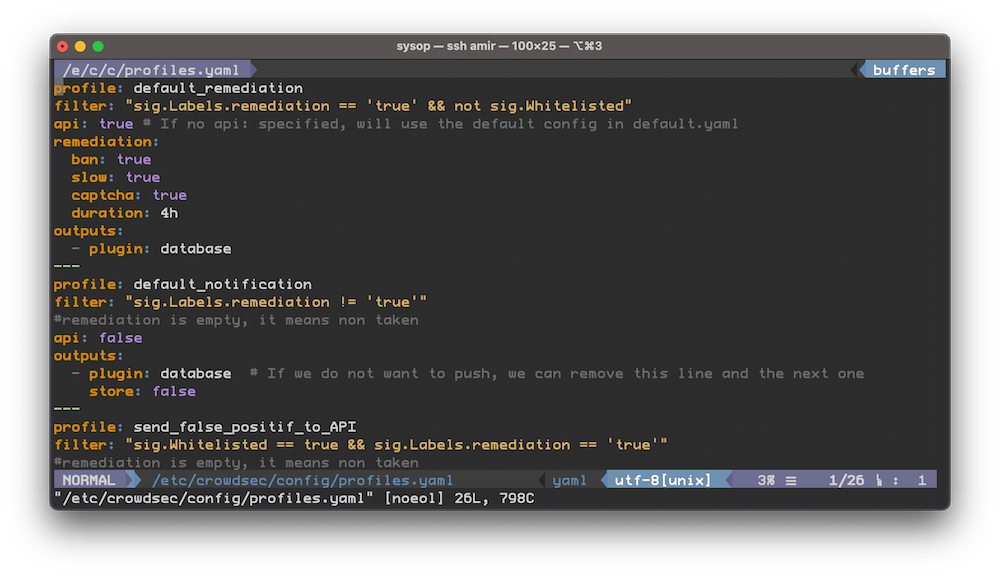Click the line-number hamburger icon in statusline
This screenshot has width=1000, height=576.
click(791, 480)
